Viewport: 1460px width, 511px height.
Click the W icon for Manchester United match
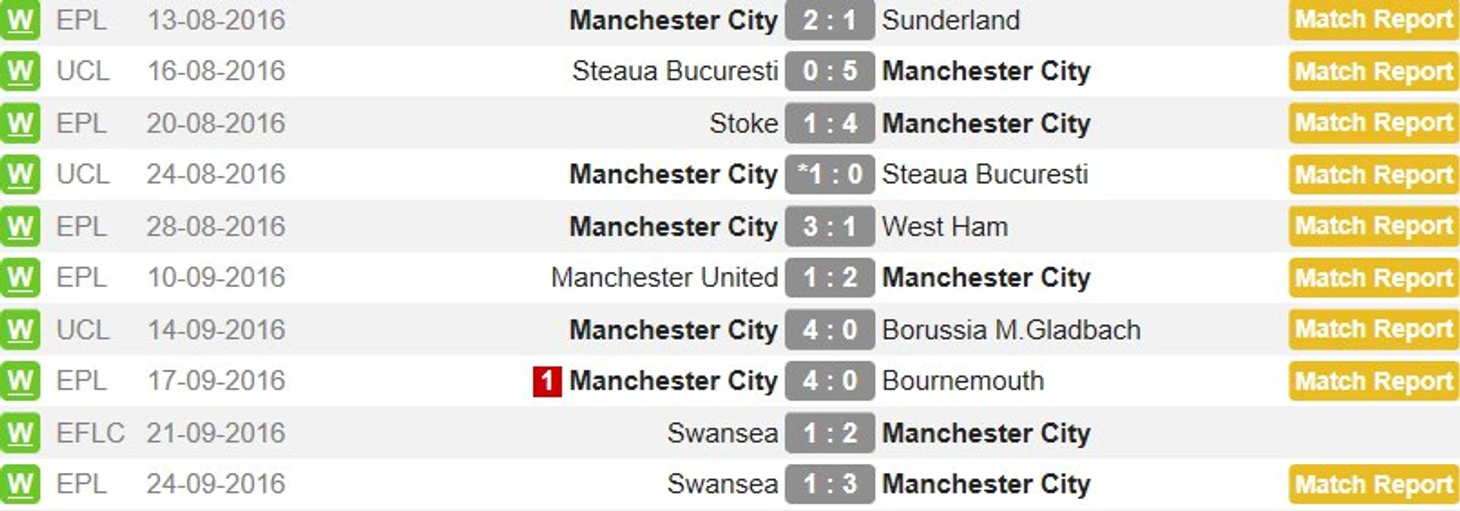point(20,277)
